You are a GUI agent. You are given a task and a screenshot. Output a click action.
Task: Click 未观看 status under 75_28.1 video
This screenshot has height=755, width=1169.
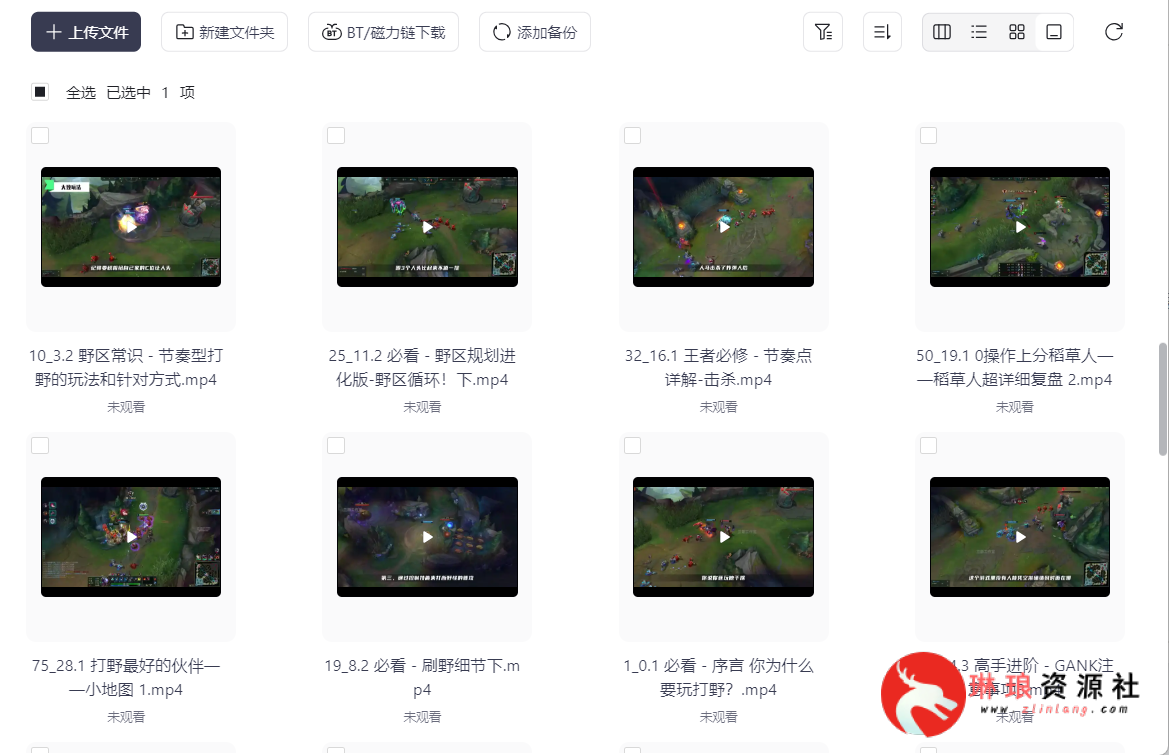click(x=126, y=717)
